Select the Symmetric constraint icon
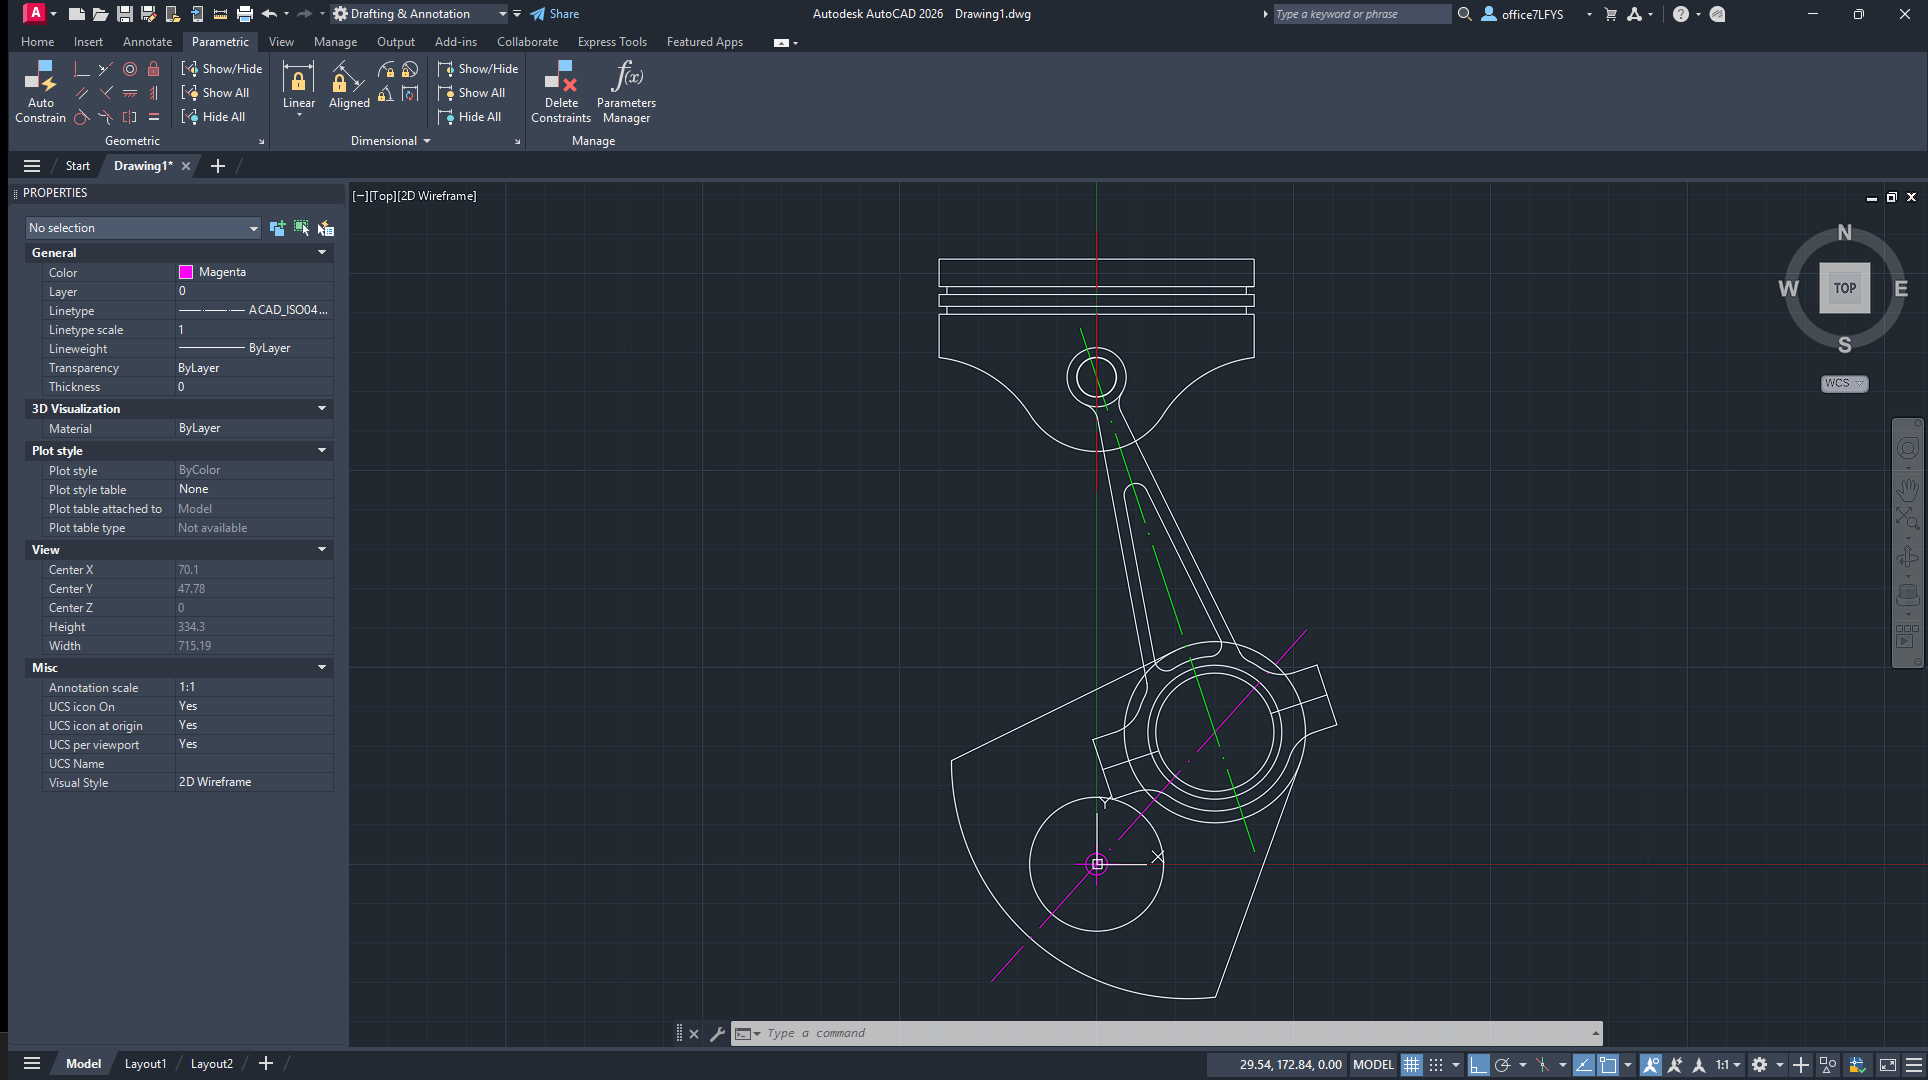The image size is (1928, 1080). pyautogui.click(x=130, y=117)
